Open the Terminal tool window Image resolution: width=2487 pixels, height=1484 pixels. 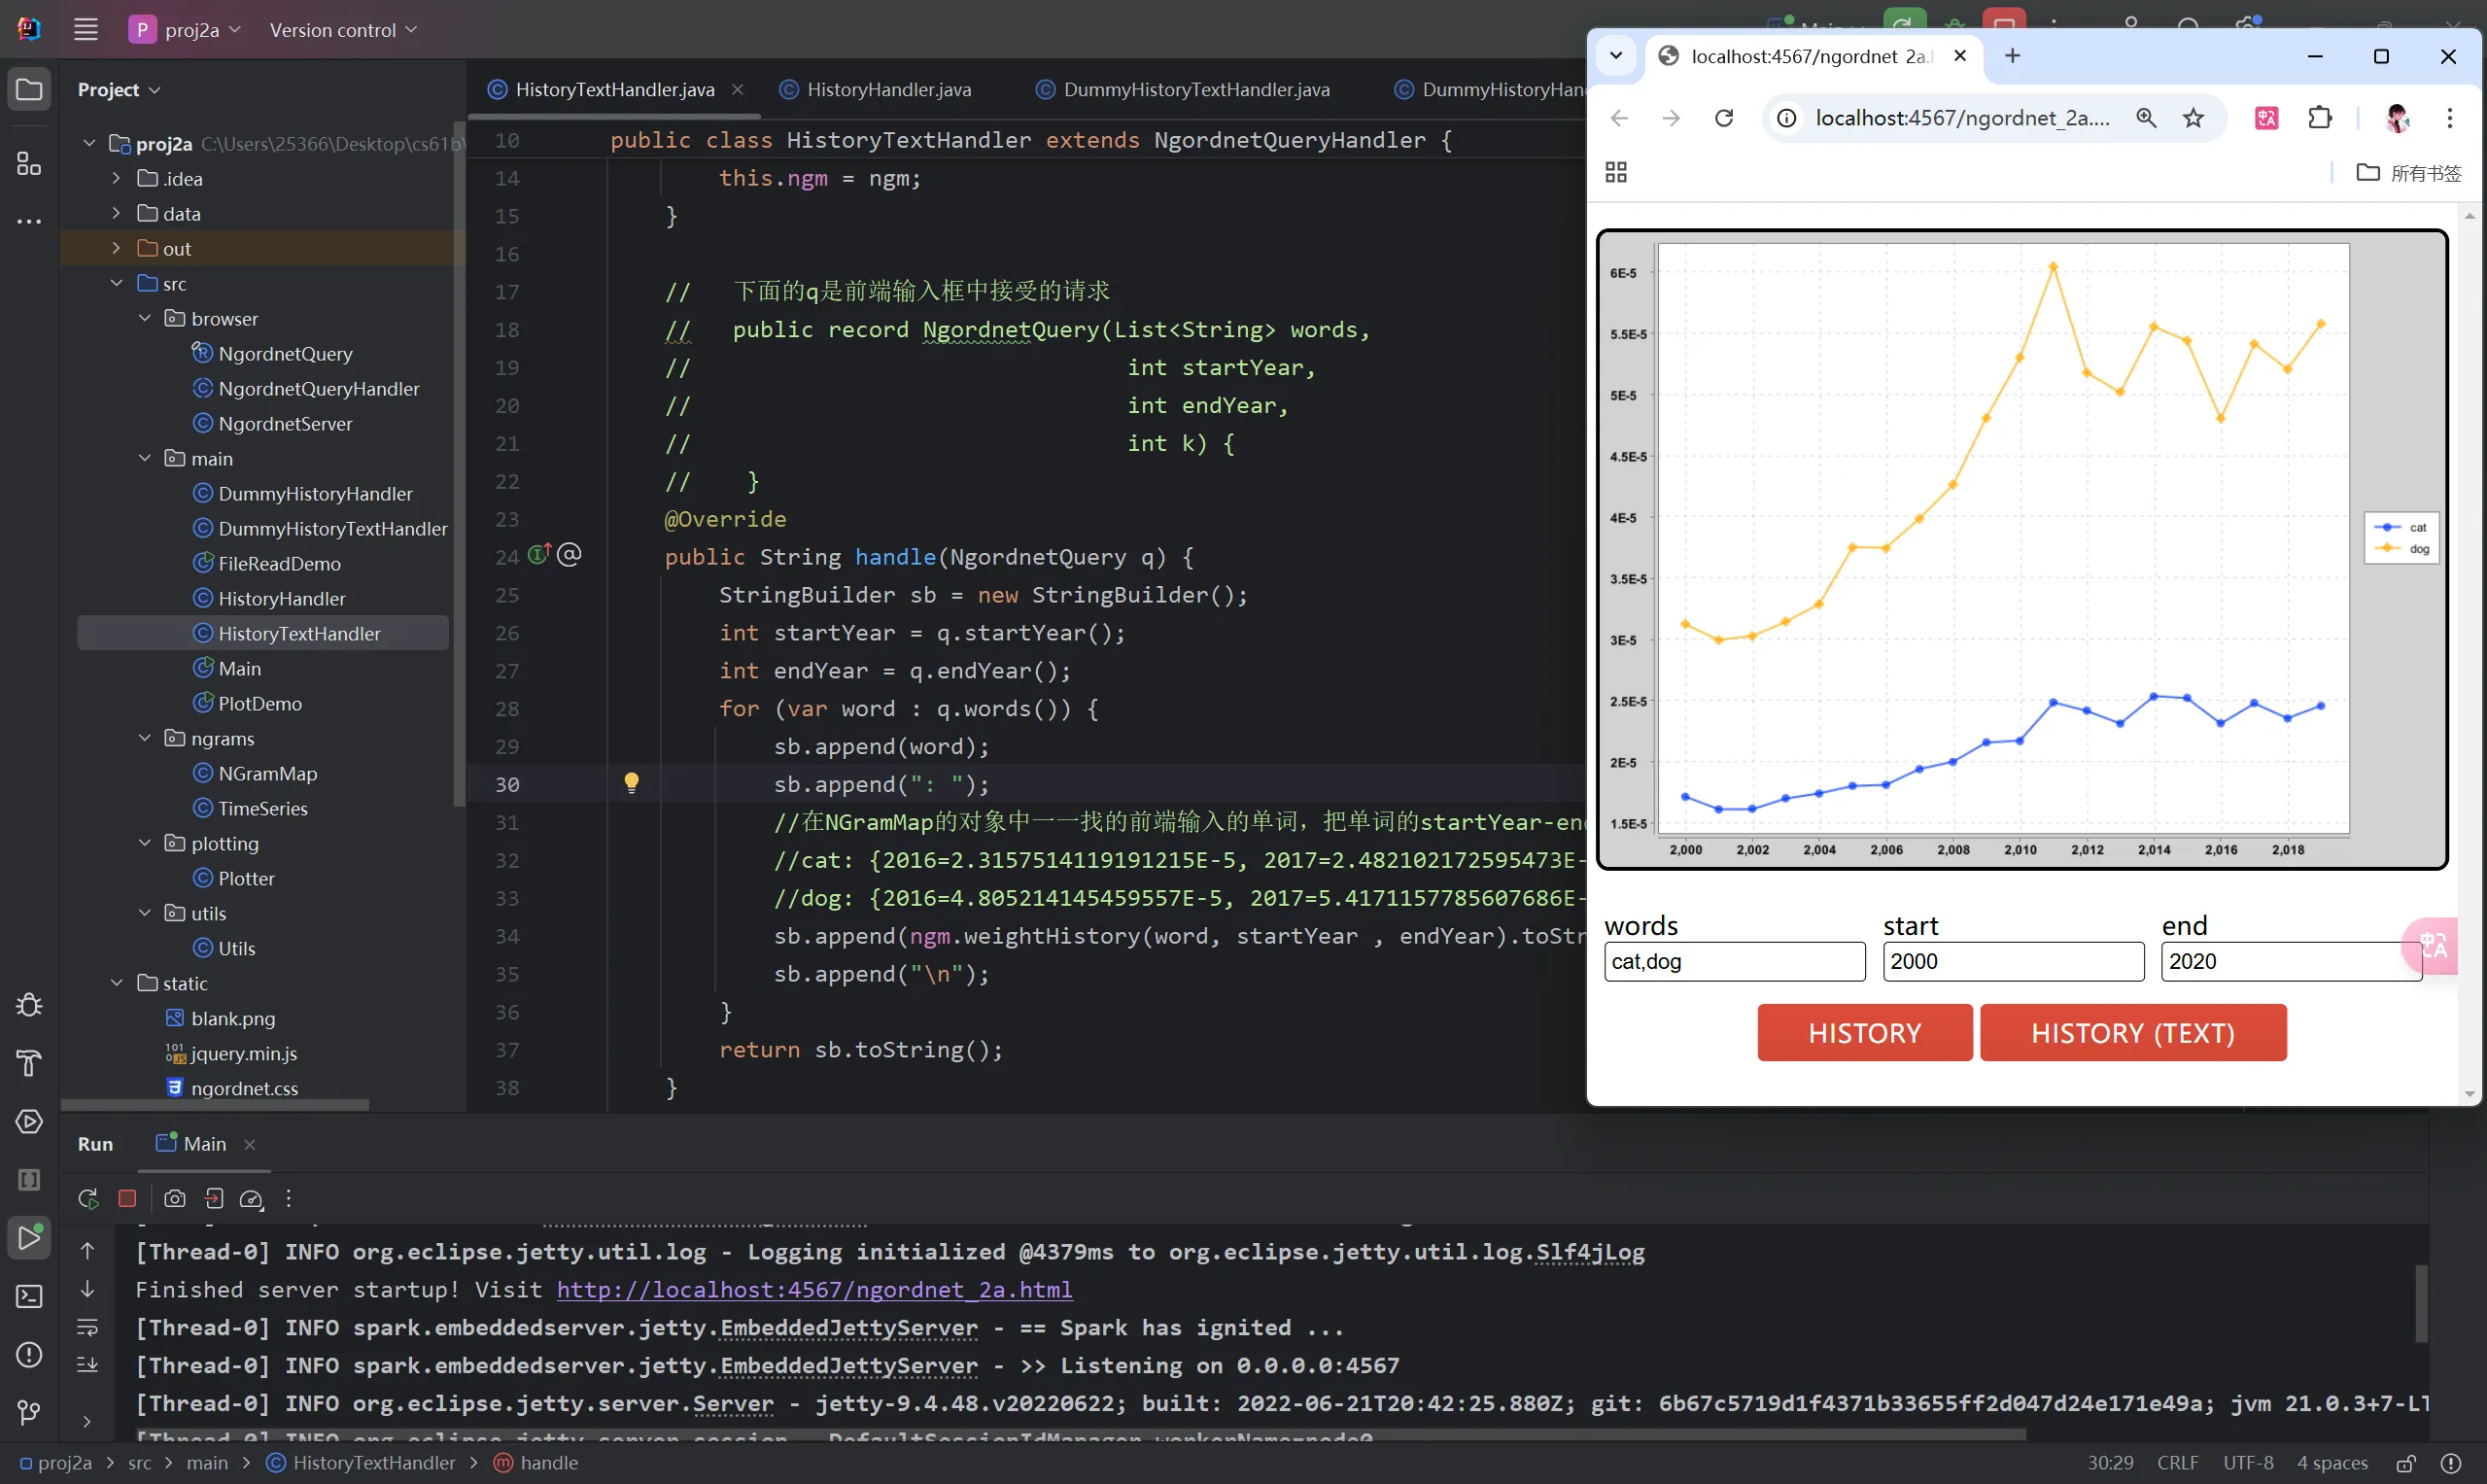(29, 1296)
